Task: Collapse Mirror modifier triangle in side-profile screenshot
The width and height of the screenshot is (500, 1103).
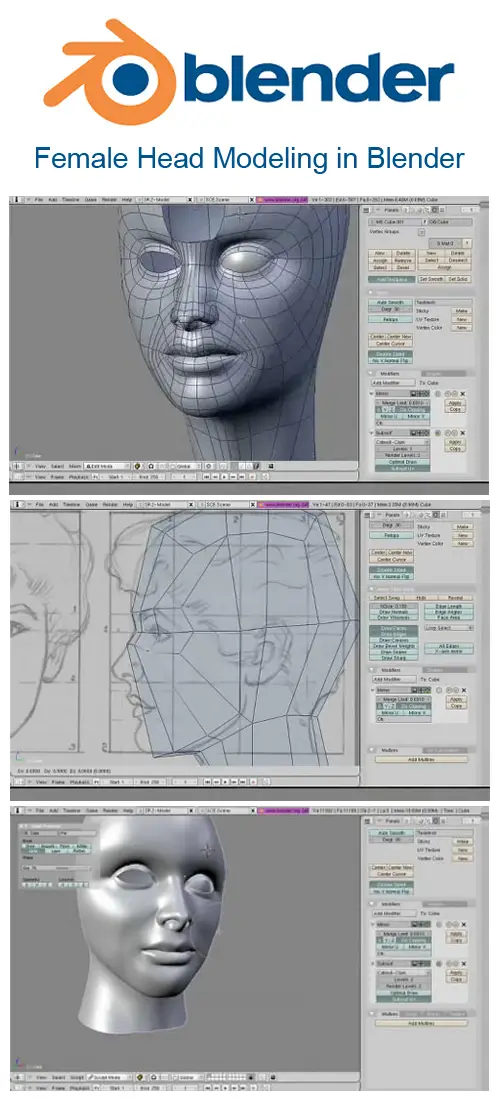Action: point(372,690)
